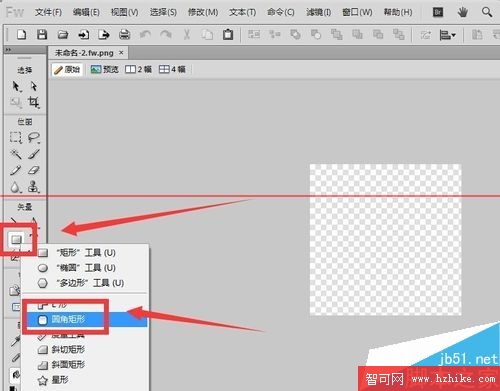Image resolution: width=500 pixels, height=391 pixels.
Task: Click the Copy icon
Action: [x=207, y=34]
